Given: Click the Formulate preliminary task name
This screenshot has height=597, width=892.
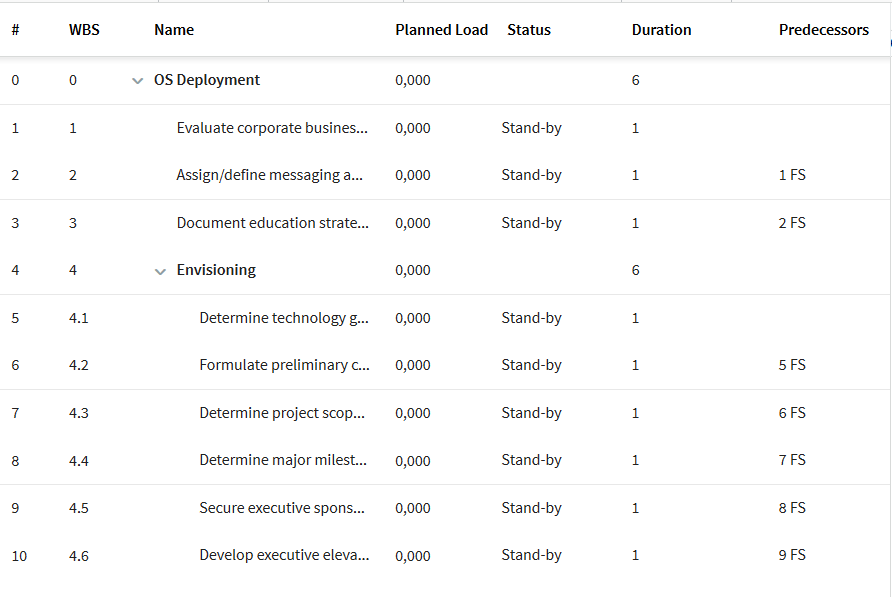Looking at the screenshot, I should 284,365.
